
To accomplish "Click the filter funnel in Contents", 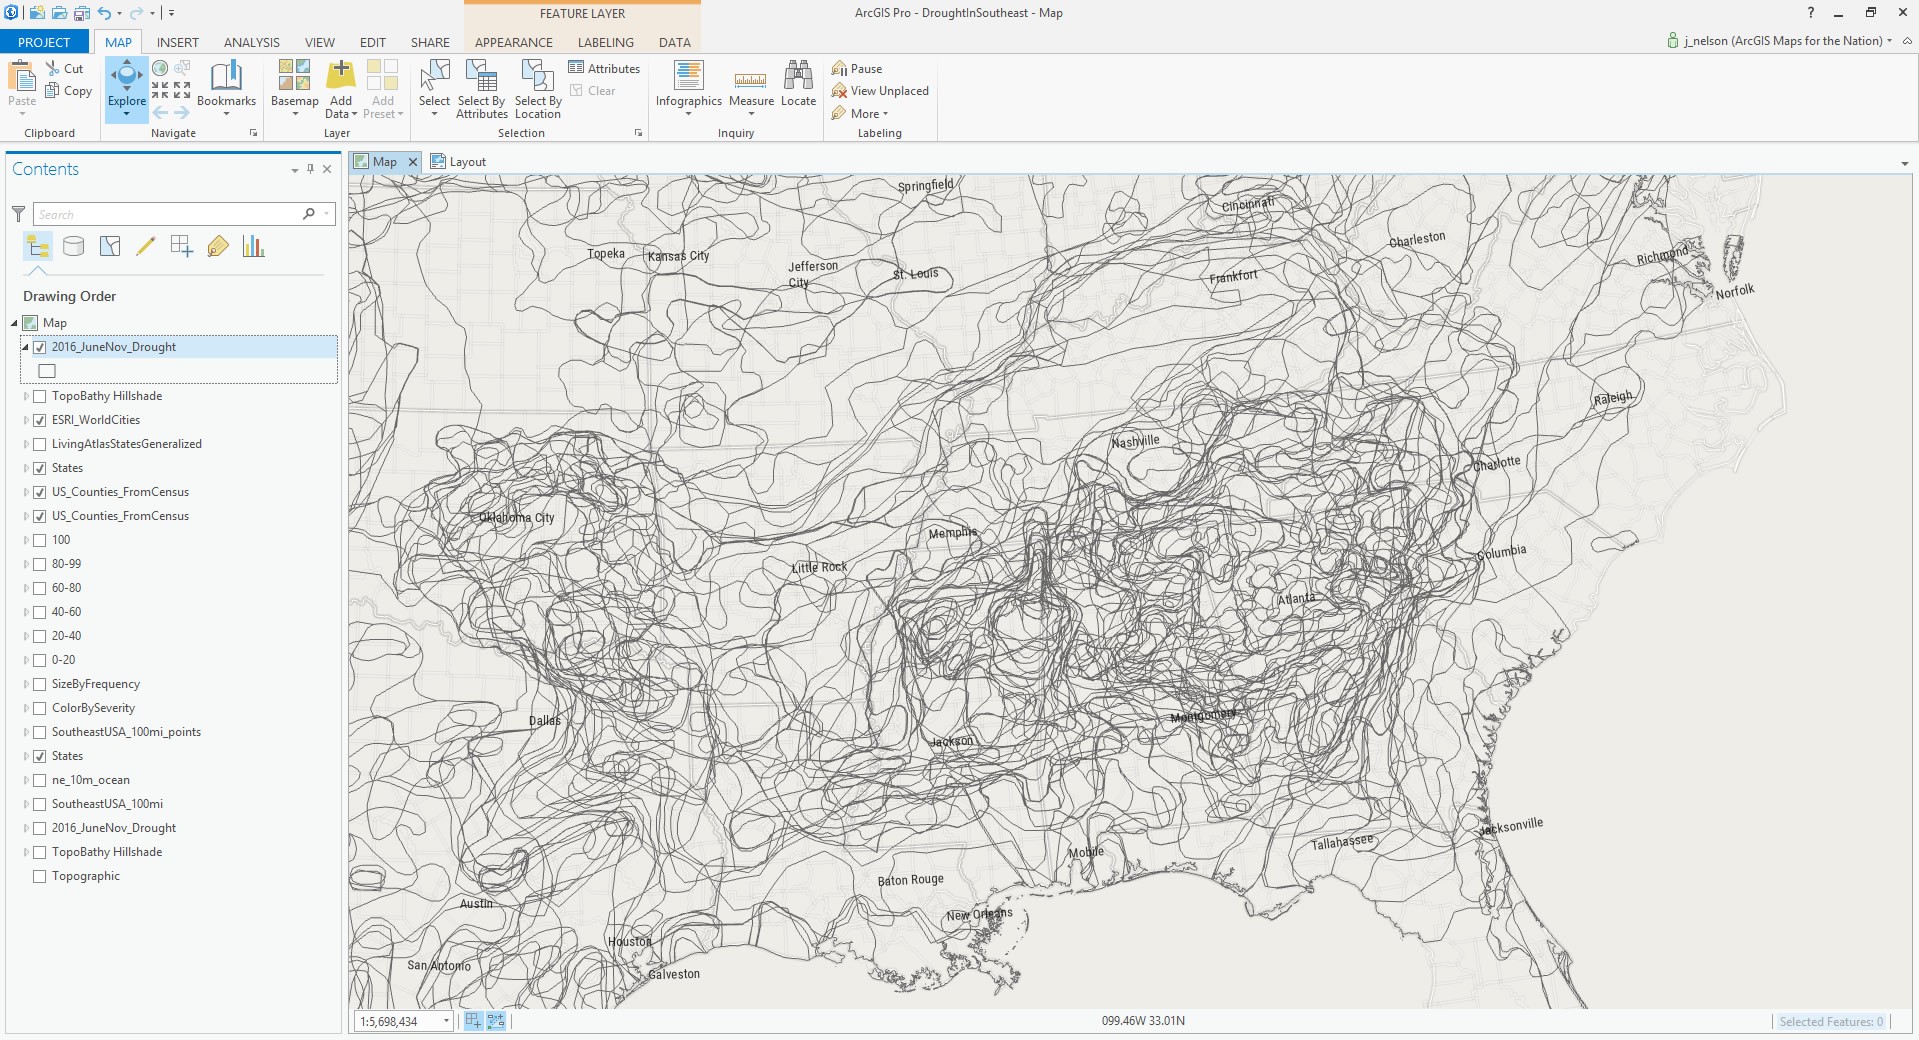I will 18,214.
